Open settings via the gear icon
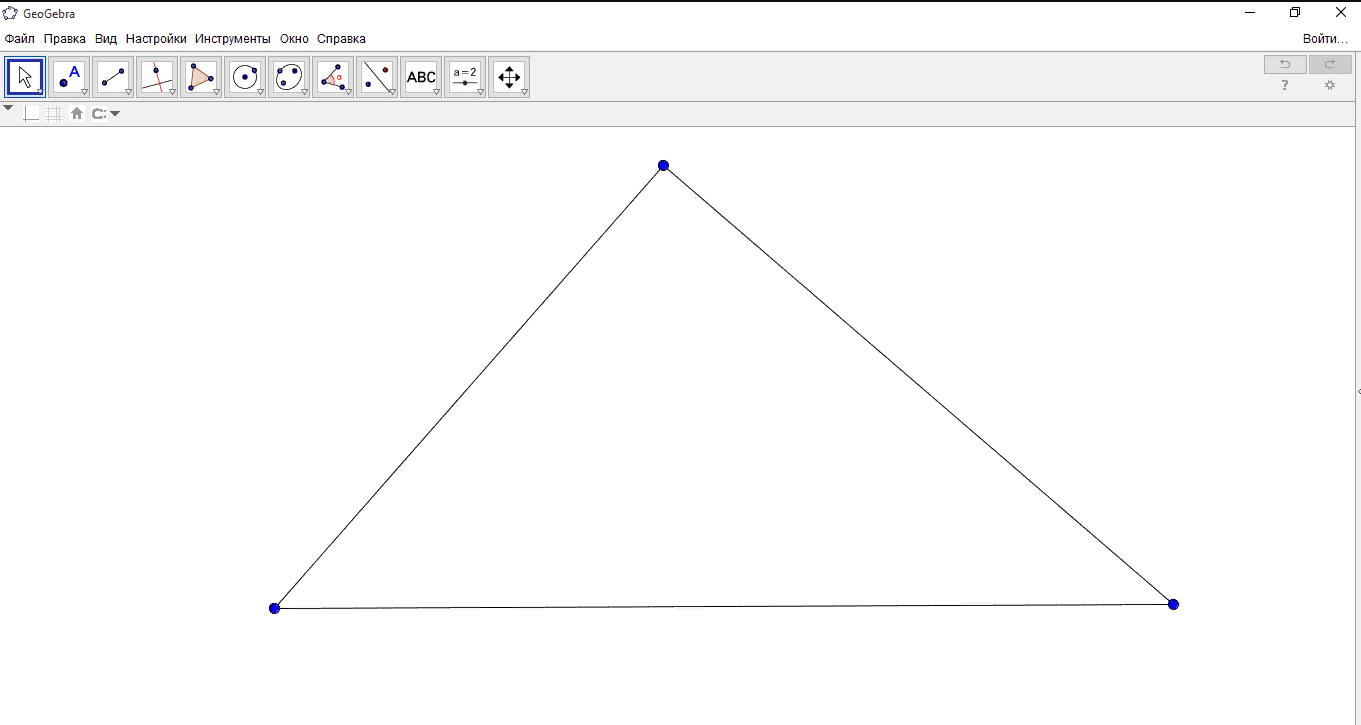1361x725 pixels. (1330, 85)
